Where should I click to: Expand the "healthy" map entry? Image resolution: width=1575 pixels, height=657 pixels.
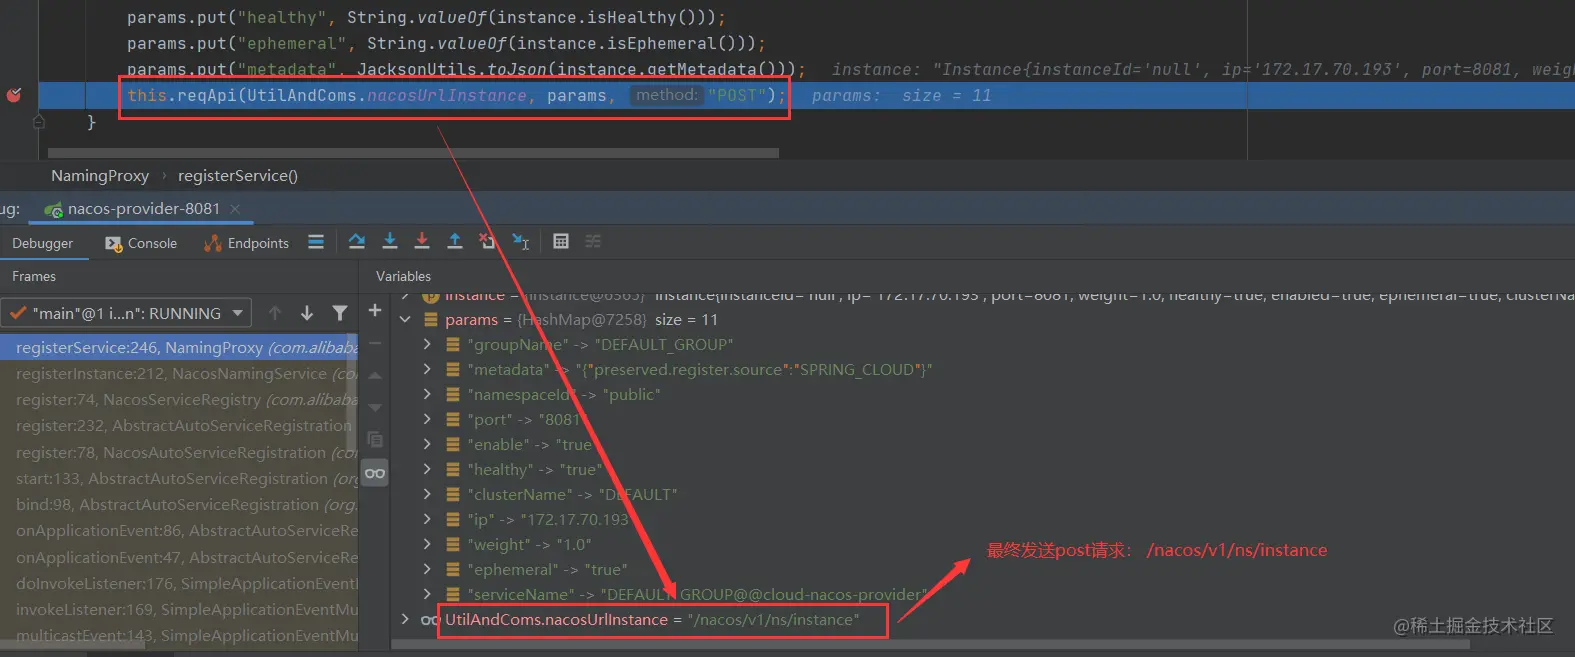[x=427, y=469]
